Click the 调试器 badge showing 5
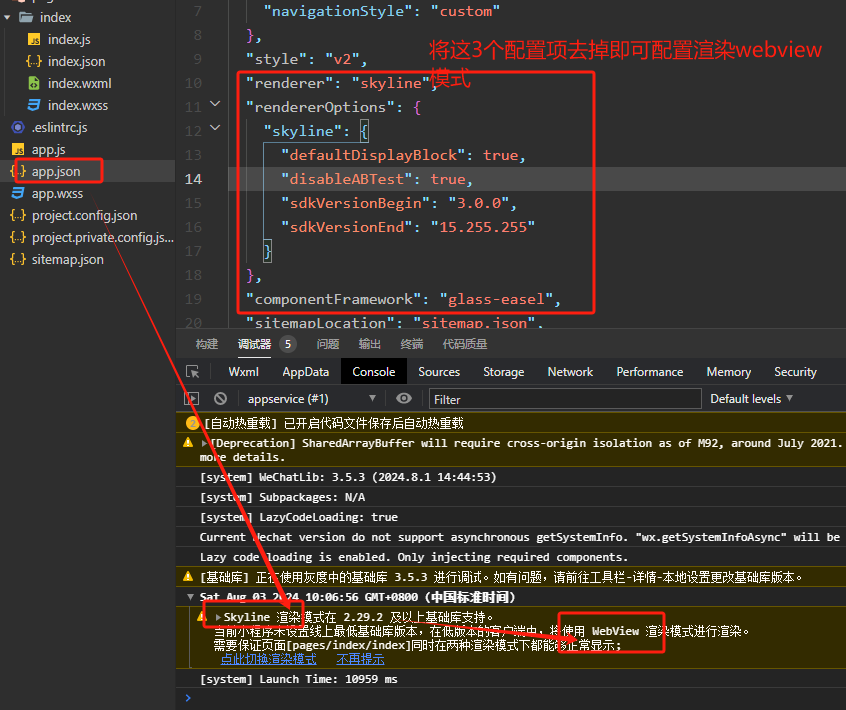The image size is (846, 710). click(x=288, y=344)
